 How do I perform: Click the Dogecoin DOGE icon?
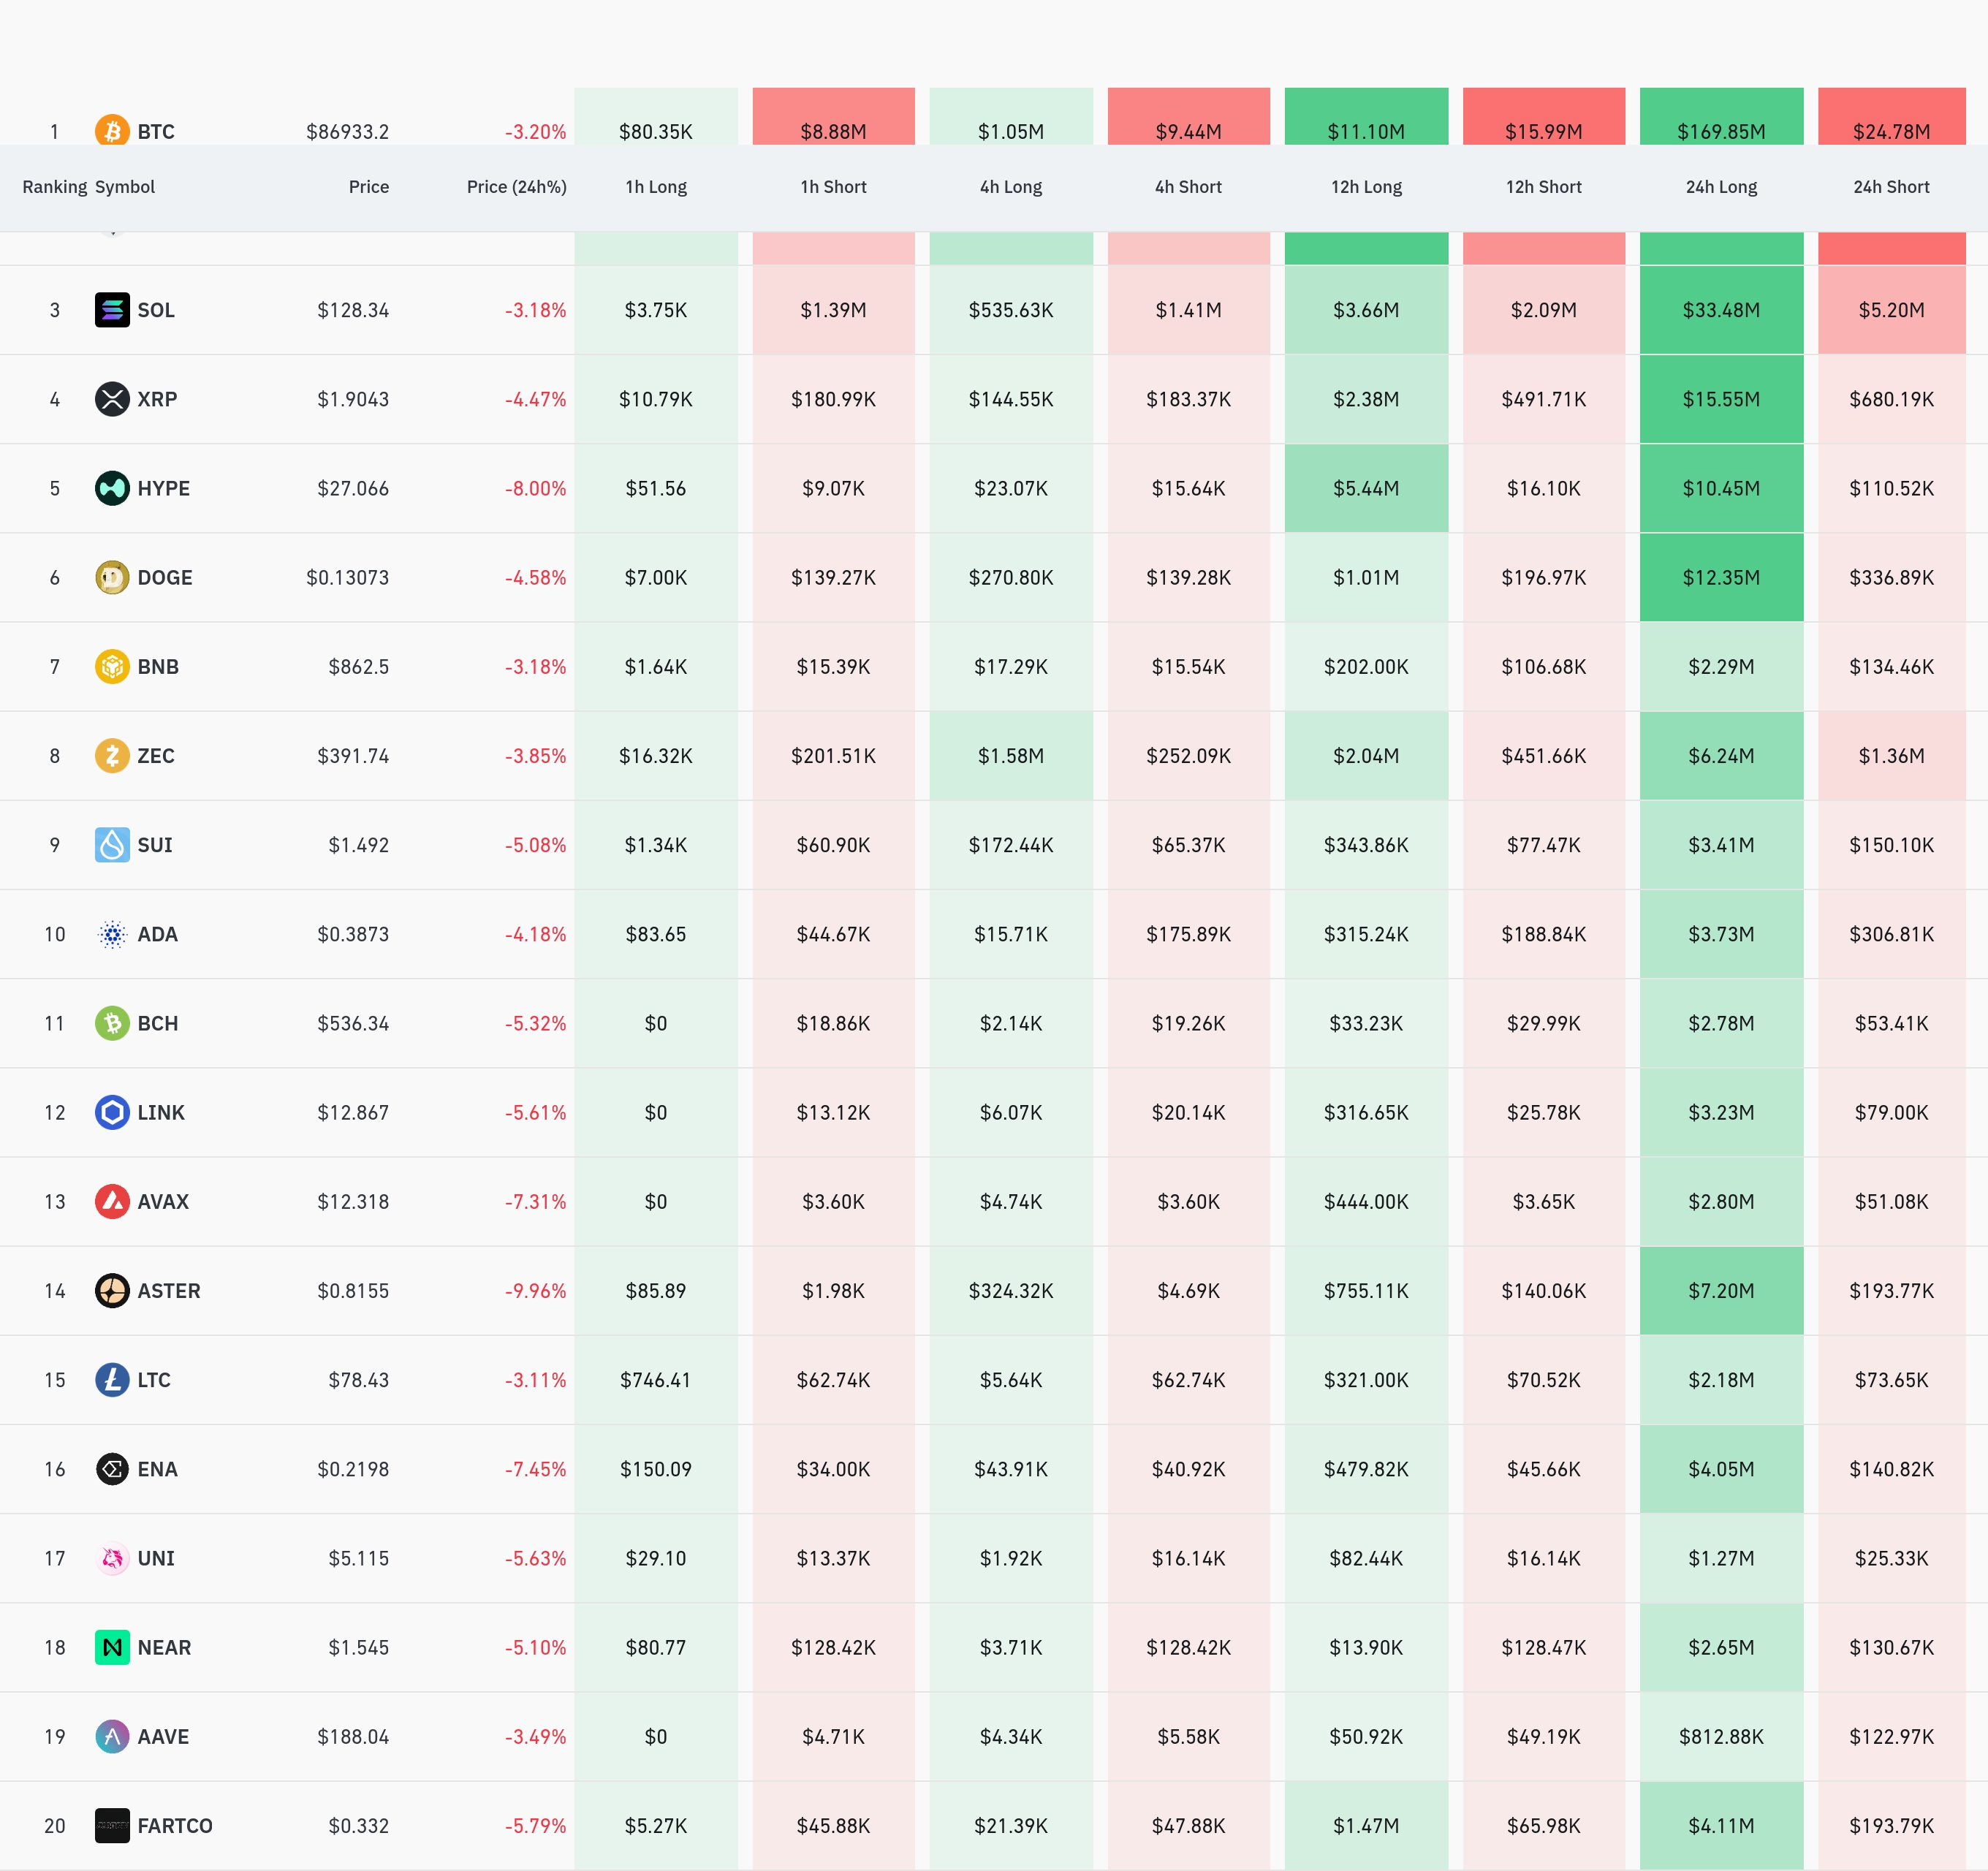[x=112, y=577]
